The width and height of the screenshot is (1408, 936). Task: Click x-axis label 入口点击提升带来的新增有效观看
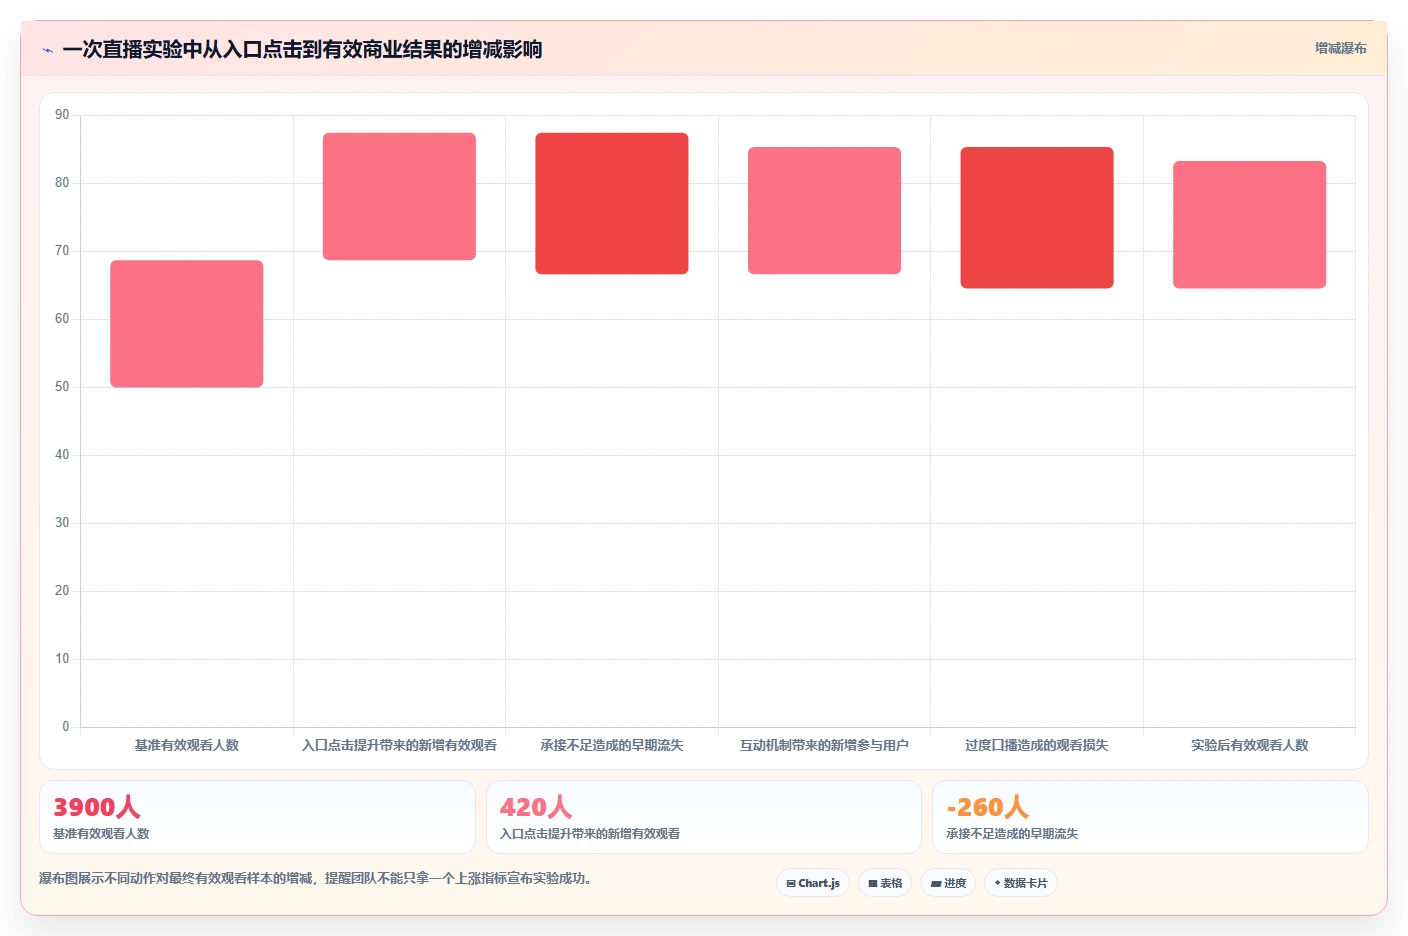399,745
